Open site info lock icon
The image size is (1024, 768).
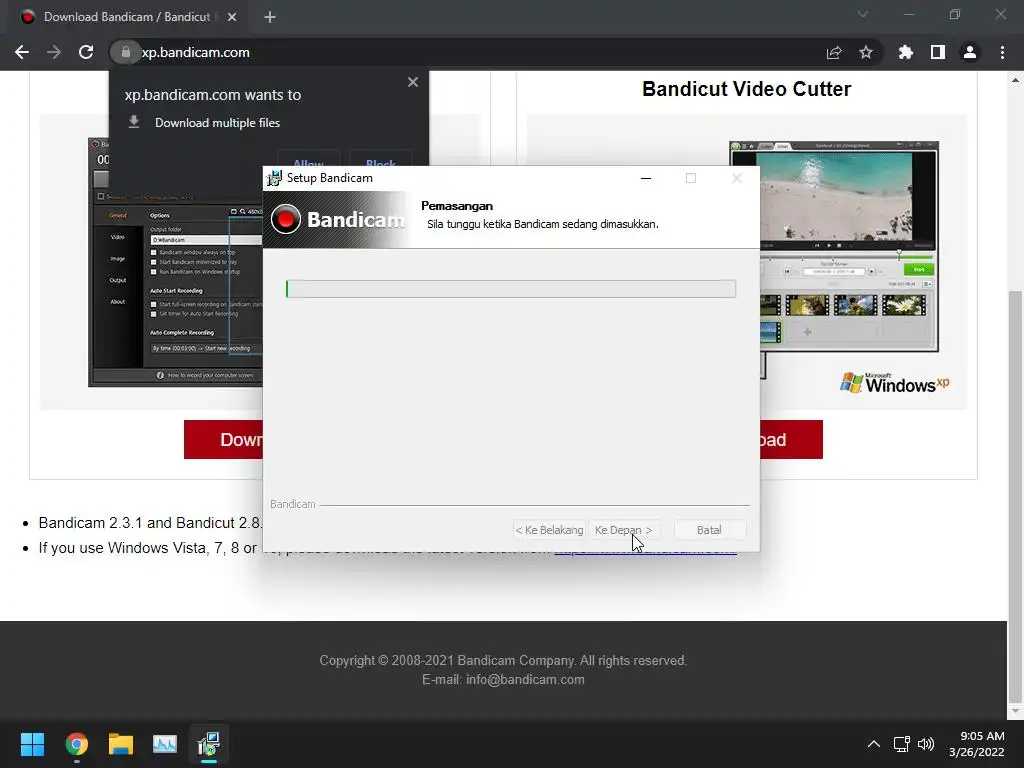(x=125, y=52)
